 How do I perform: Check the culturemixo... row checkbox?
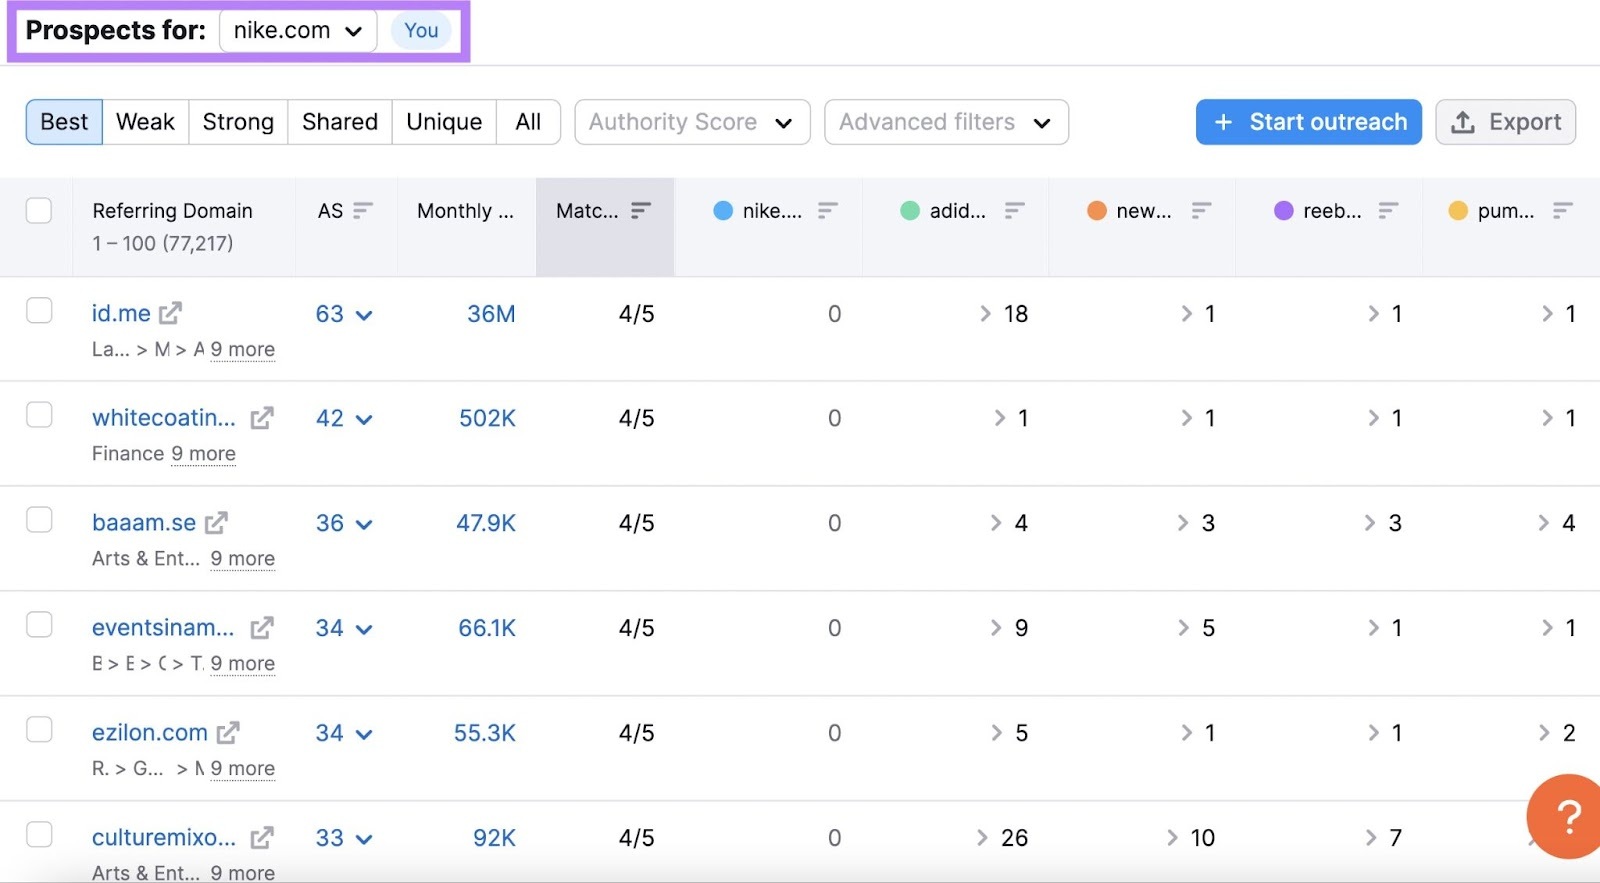coord(39,834)
